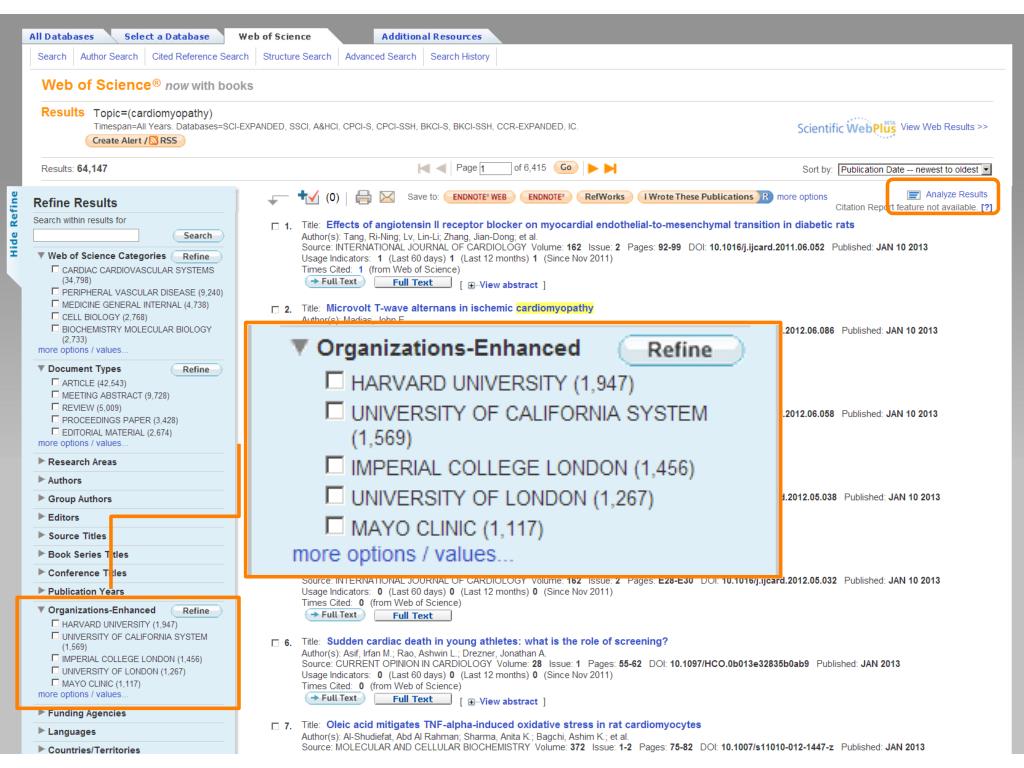Click the Go button for page number
The height and width of the screenshot is (768, 1024).
[x=566, y=168]
